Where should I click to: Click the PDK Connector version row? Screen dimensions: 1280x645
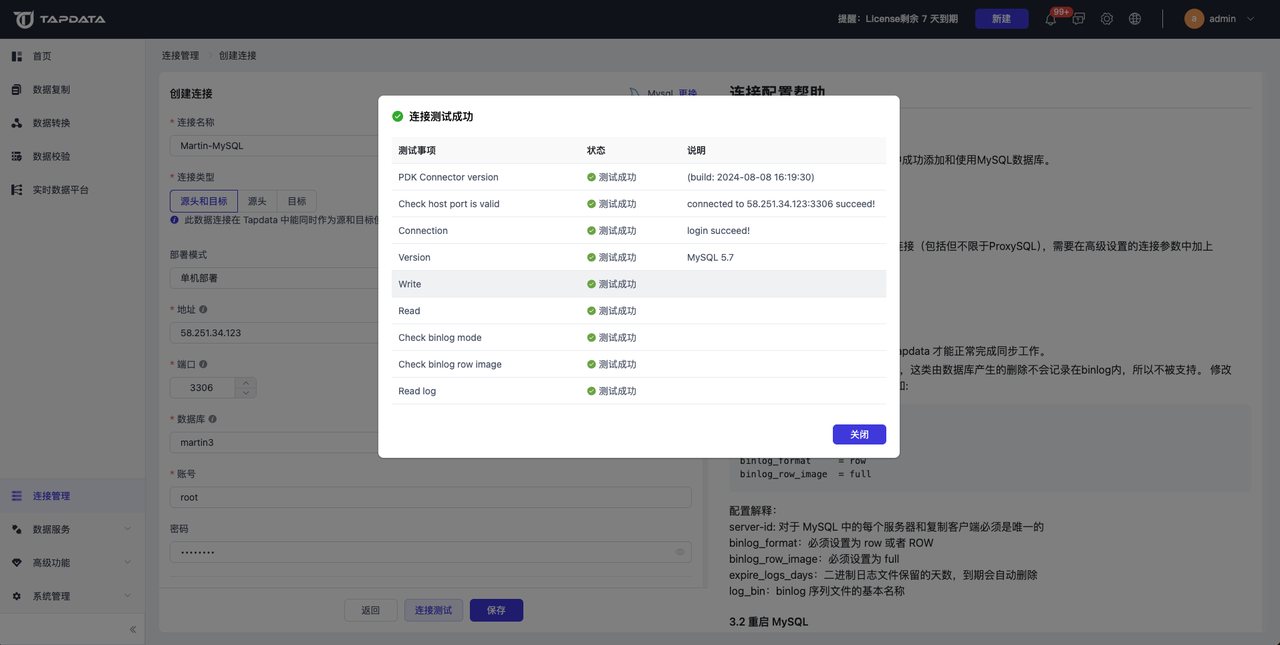[x=638, y=177]
